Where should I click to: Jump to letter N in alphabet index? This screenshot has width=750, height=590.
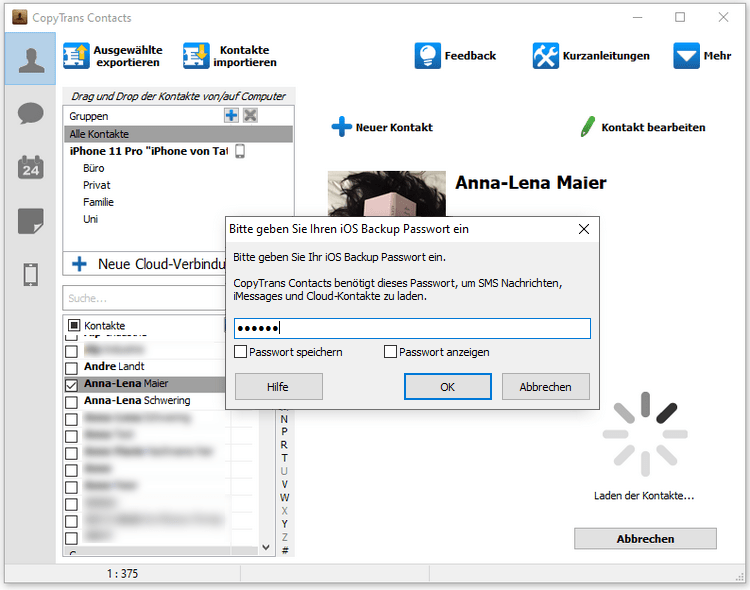point(284,419)
